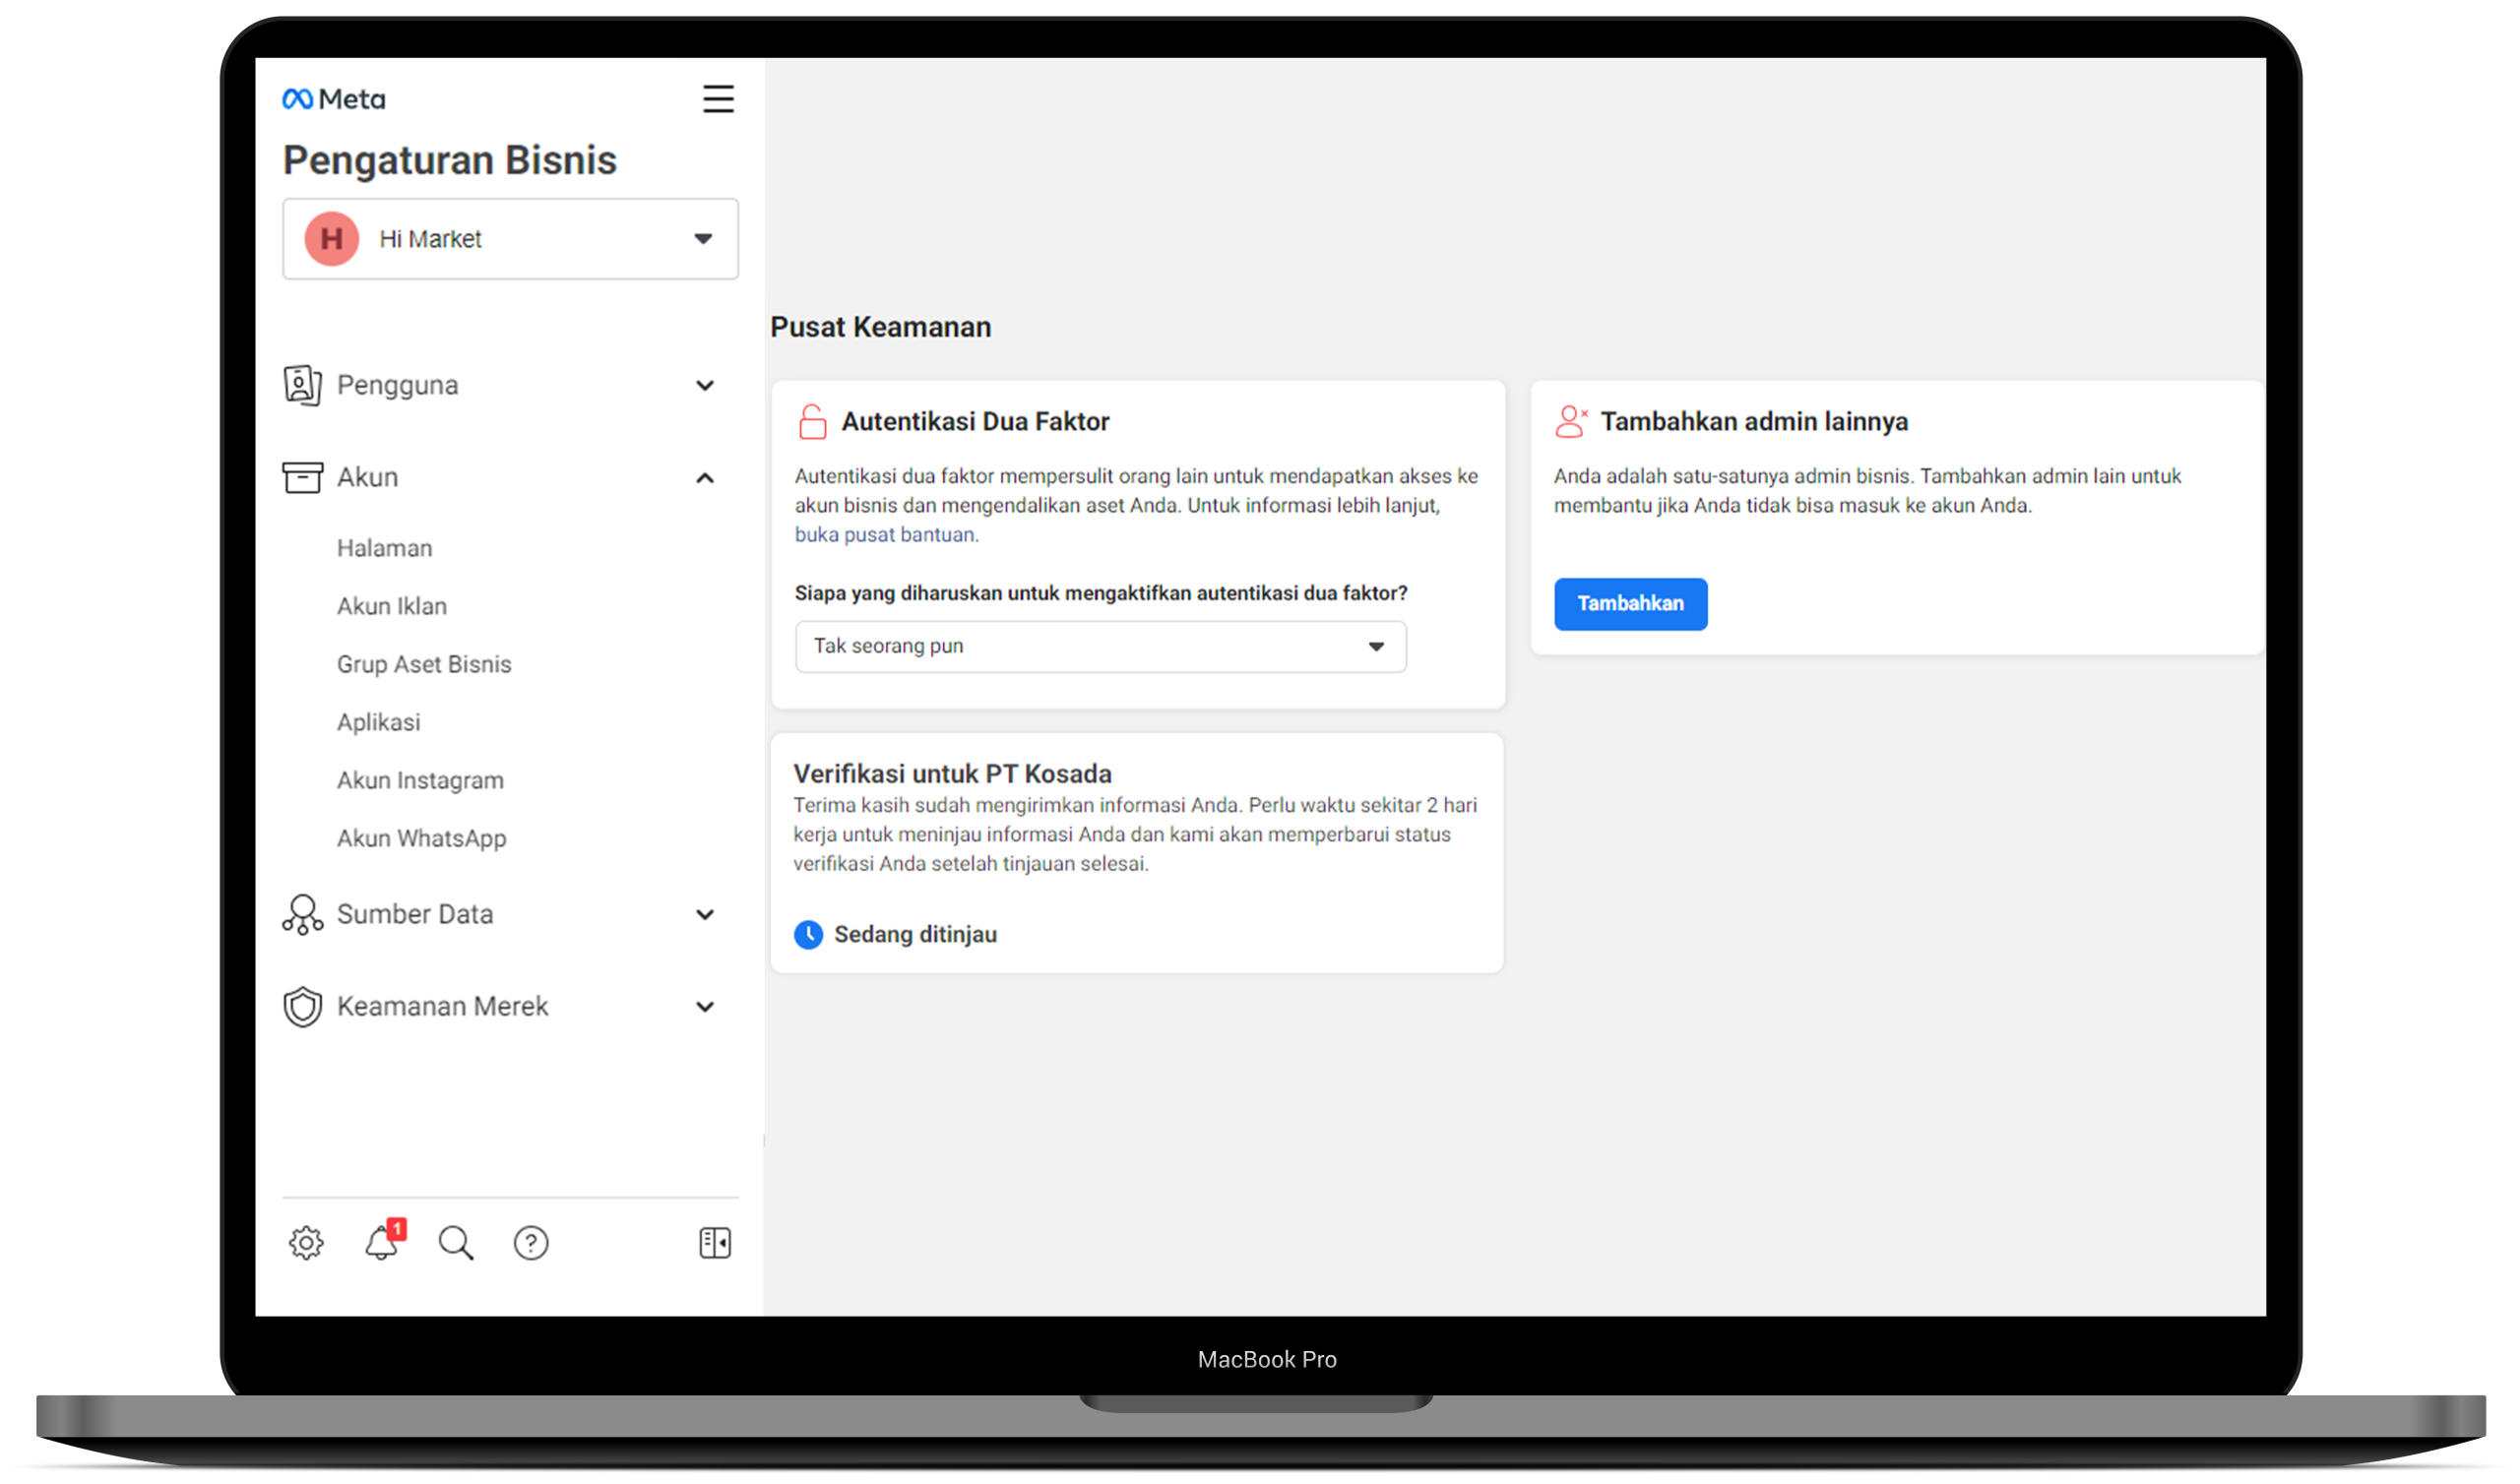
Task: Open settings gear icon
Action: 306,1243
